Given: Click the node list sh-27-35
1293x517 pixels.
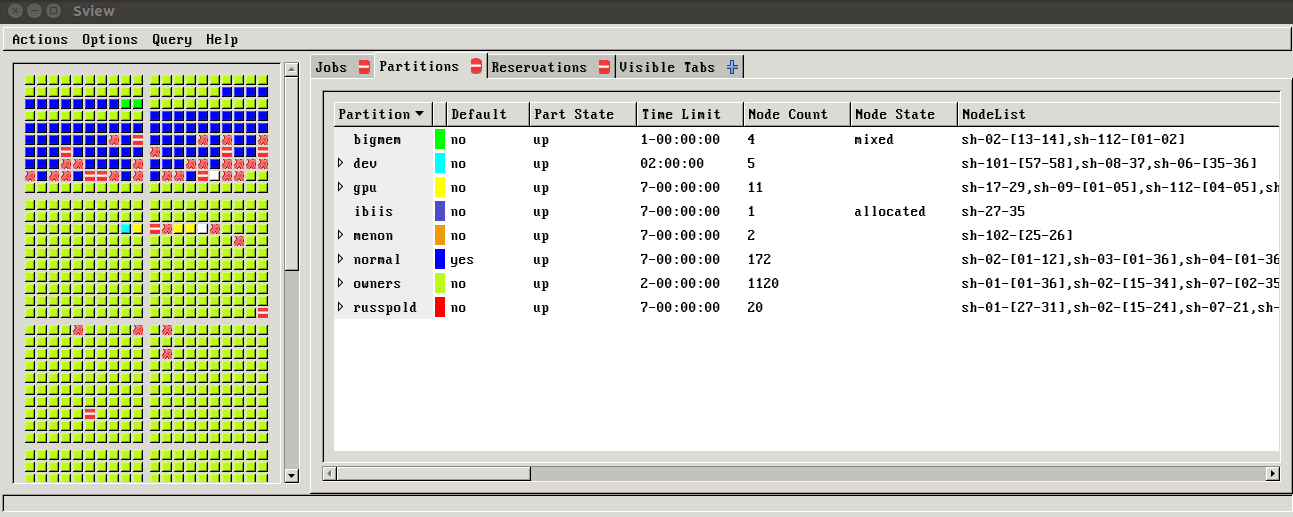Looking at the screenshot, I should coord(993,211).
